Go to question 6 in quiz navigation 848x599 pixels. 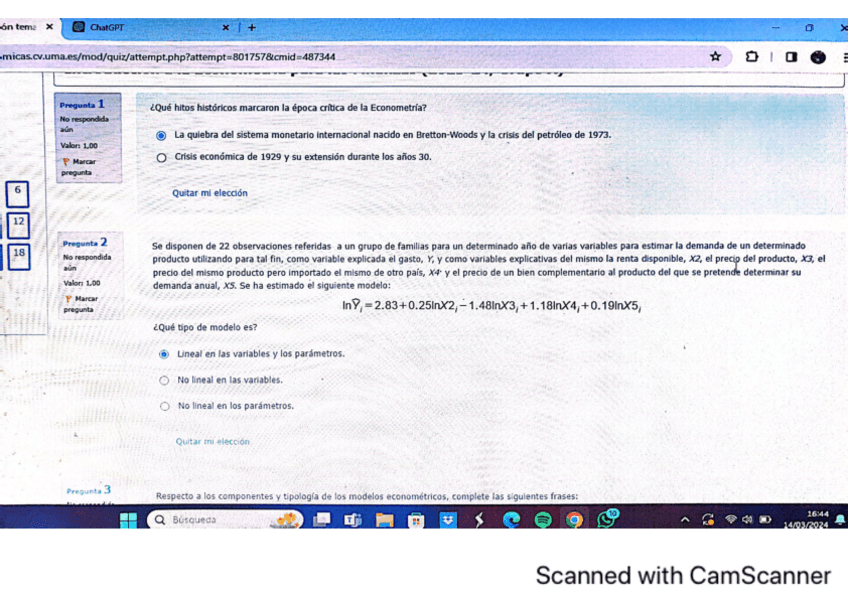[x=17, y=194]
